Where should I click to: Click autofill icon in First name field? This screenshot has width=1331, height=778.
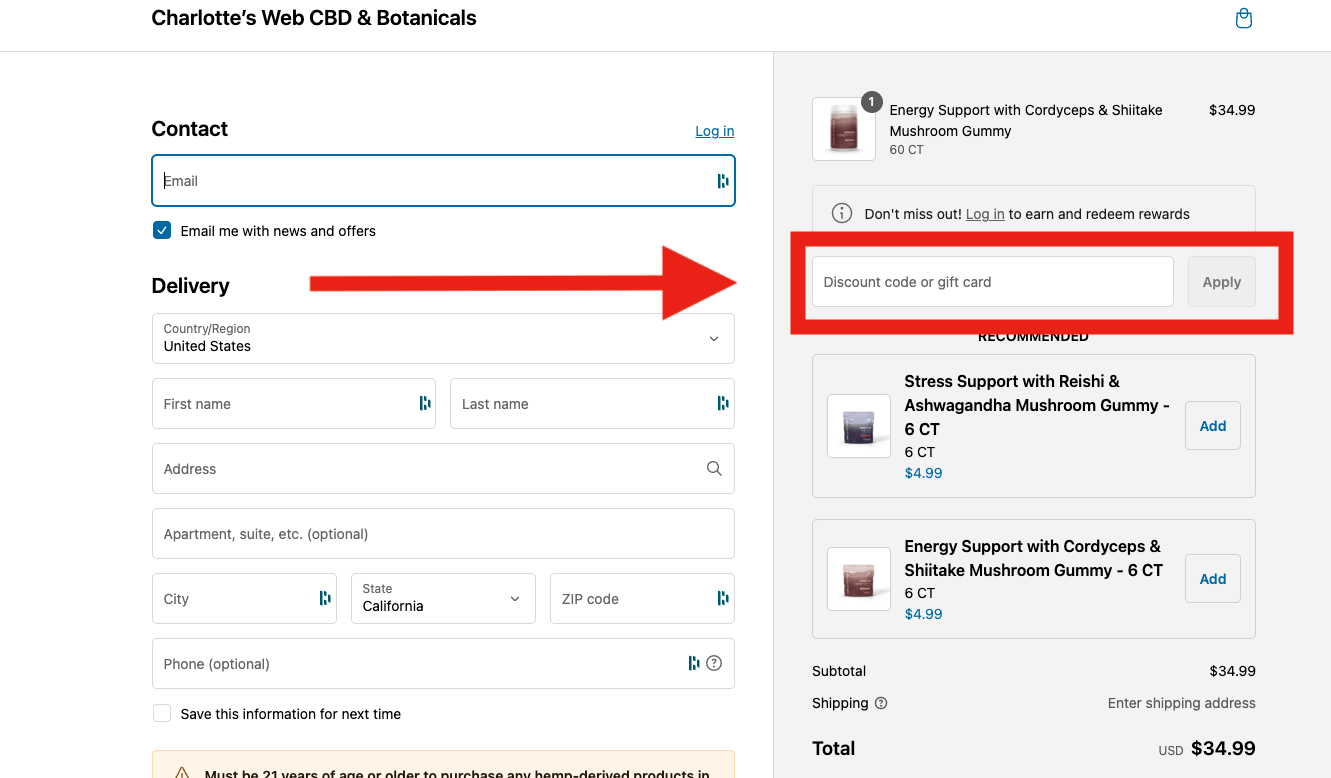424,403
